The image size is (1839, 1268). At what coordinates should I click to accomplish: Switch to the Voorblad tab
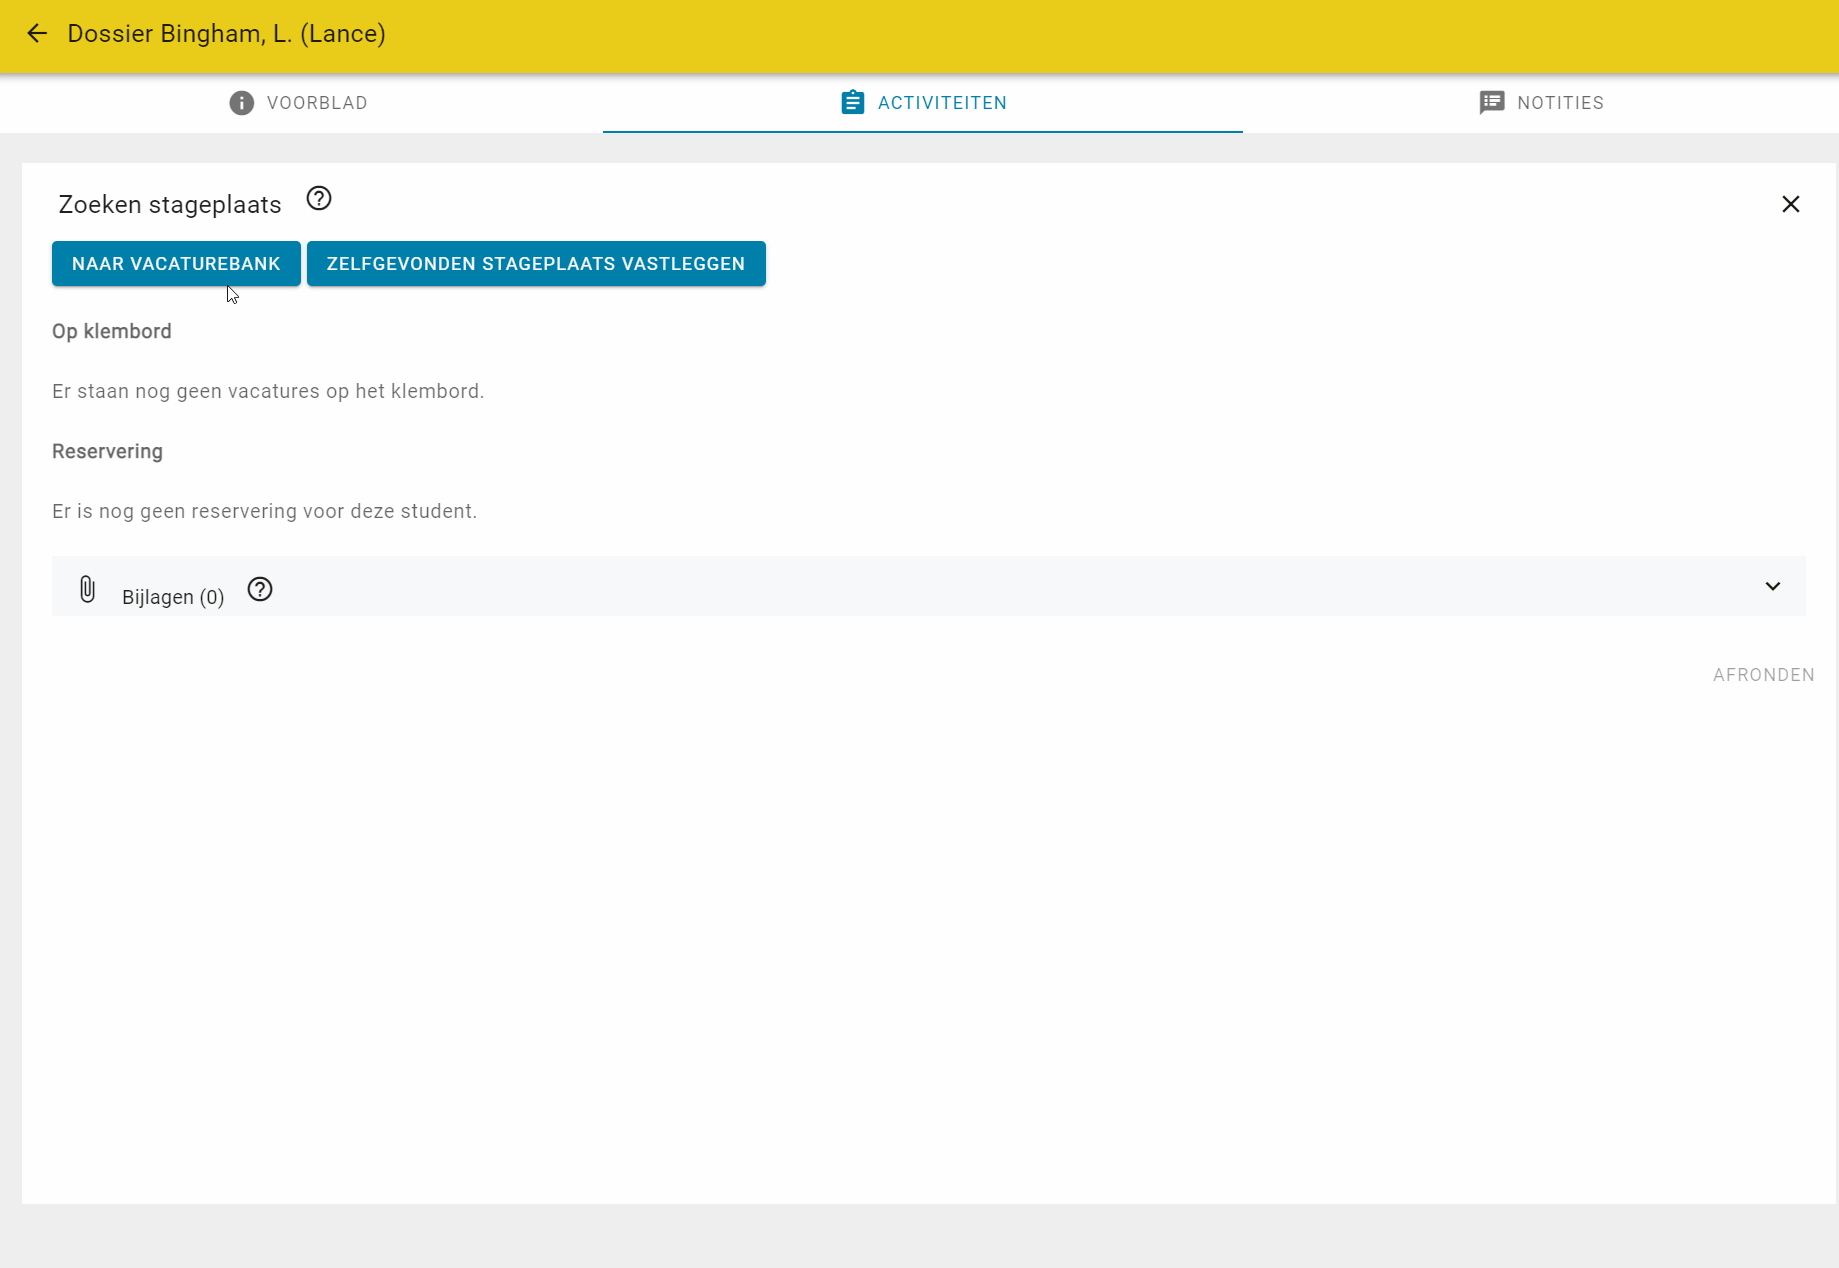tap(297, 102)
